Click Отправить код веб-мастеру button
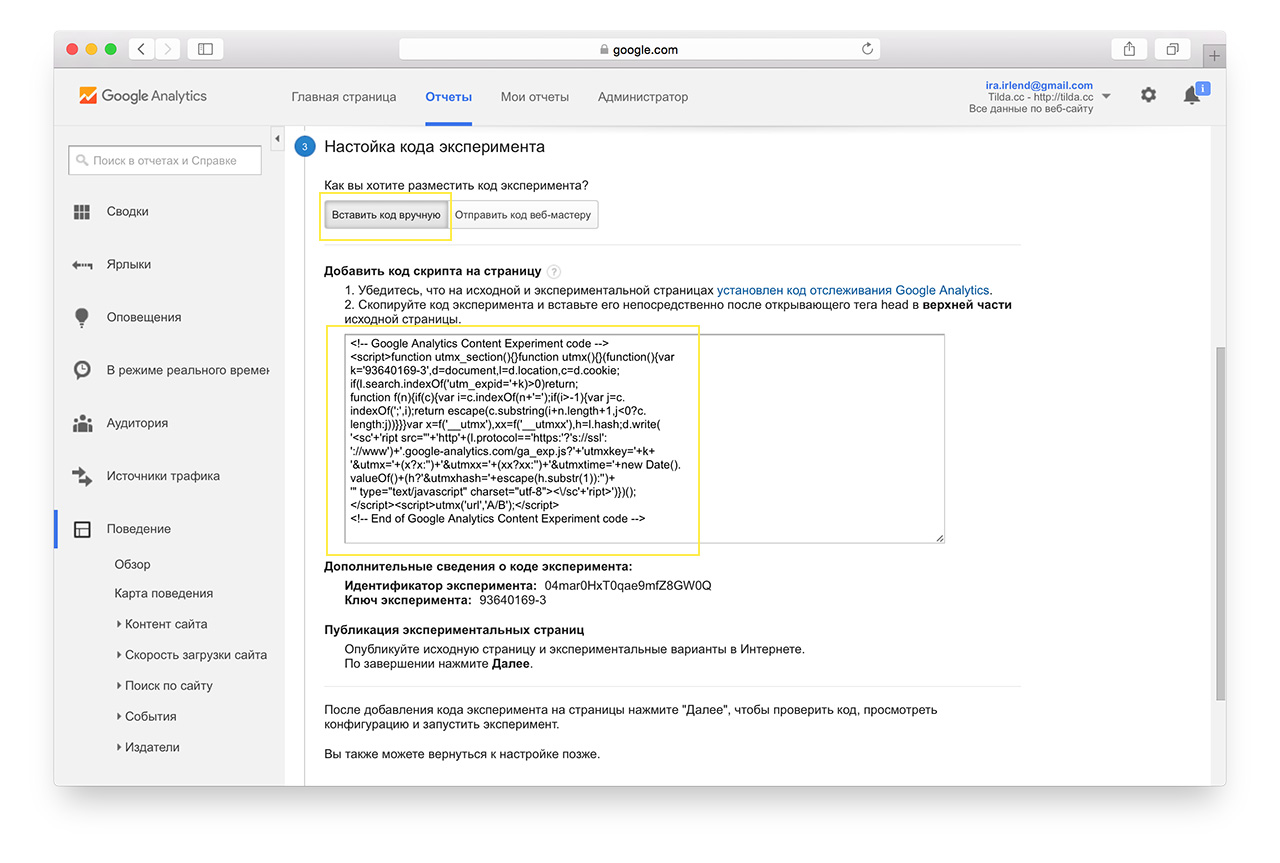 523,215
